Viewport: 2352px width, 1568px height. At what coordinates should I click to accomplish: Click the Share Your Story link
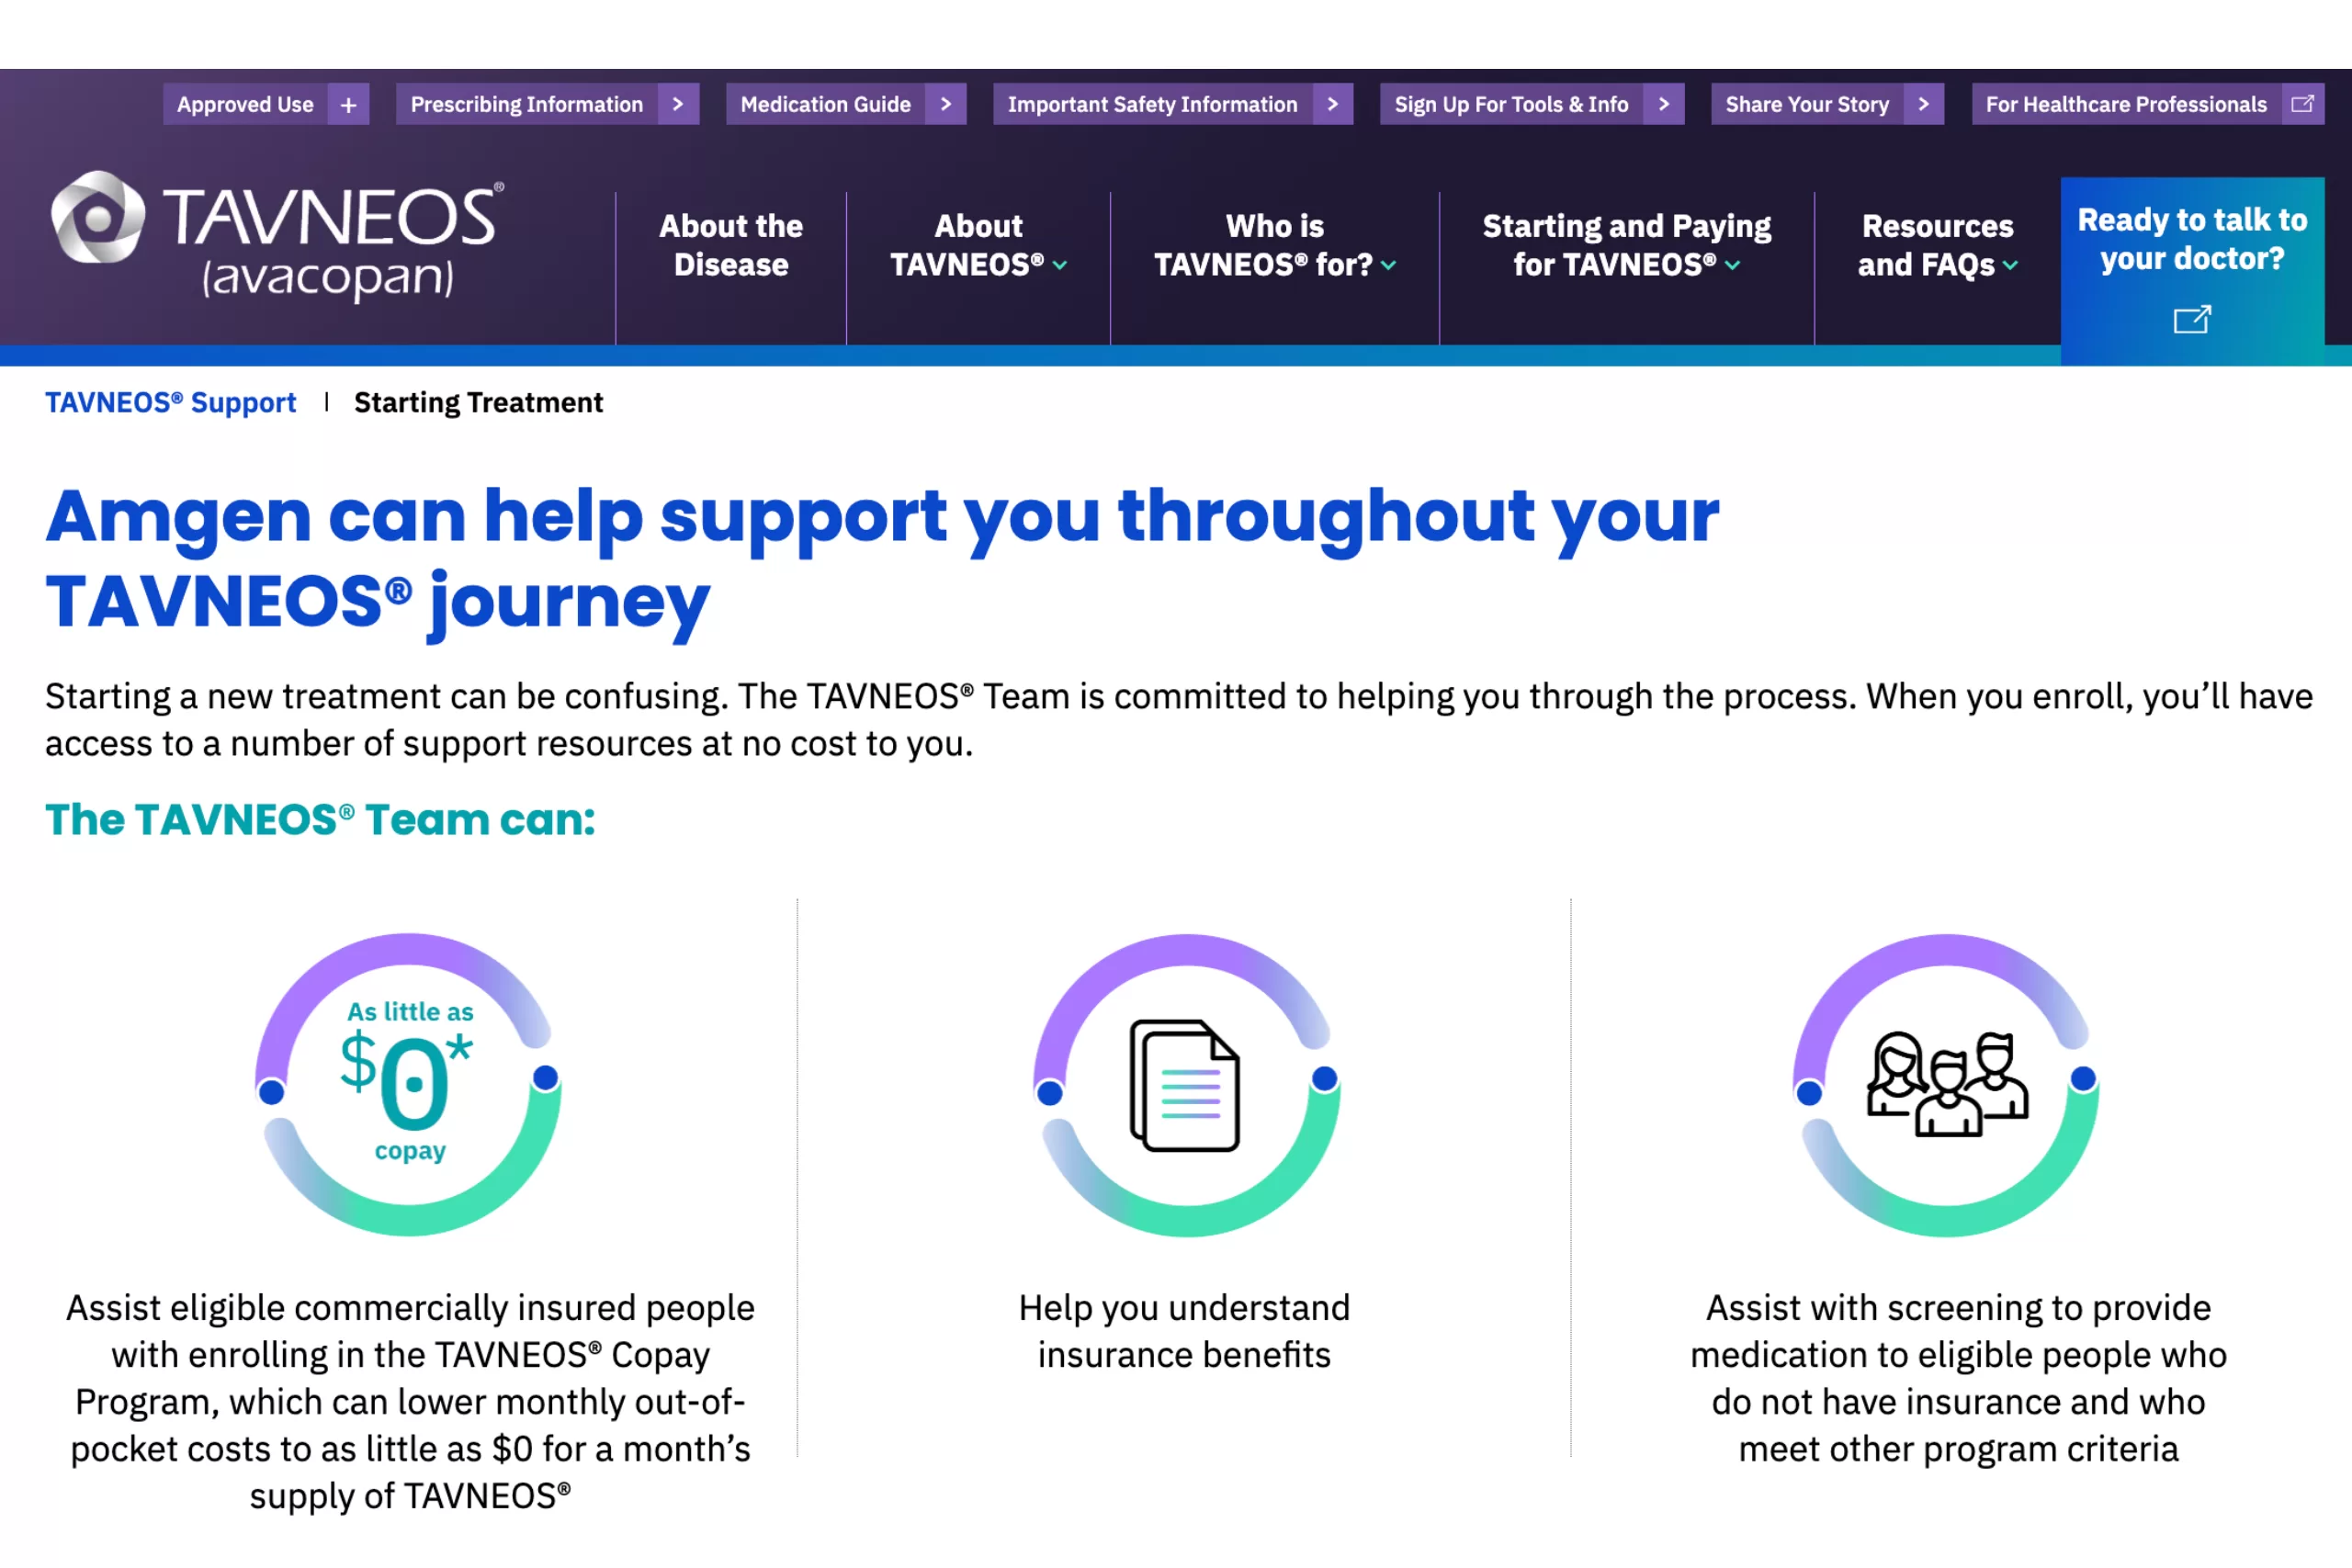(x=1806, y=104)
